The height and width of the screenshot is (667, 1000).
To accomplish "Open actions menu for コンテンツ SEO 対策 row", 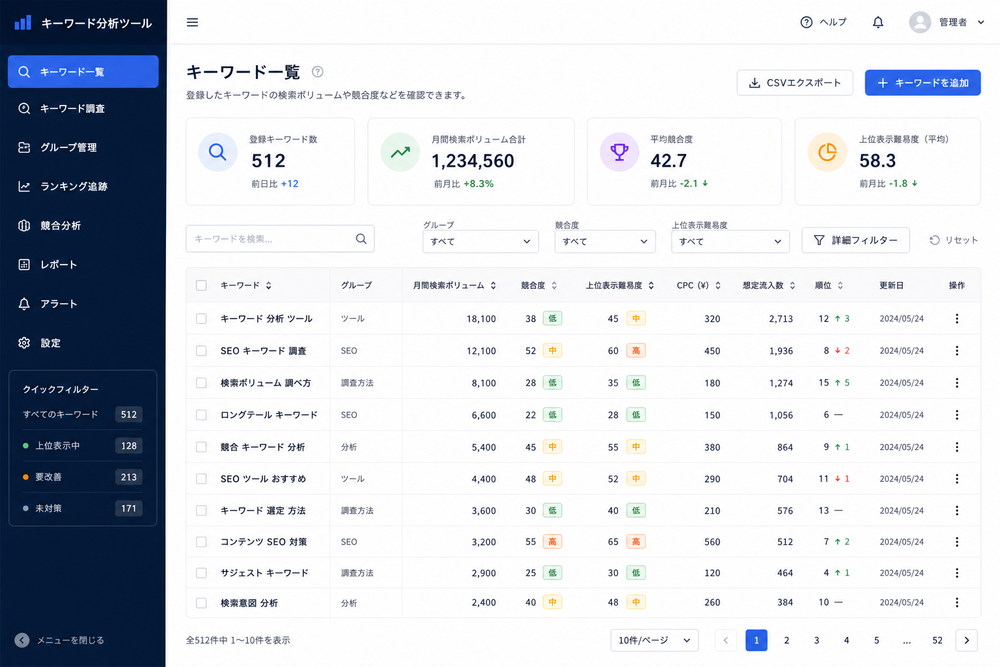I will point(957,541).
